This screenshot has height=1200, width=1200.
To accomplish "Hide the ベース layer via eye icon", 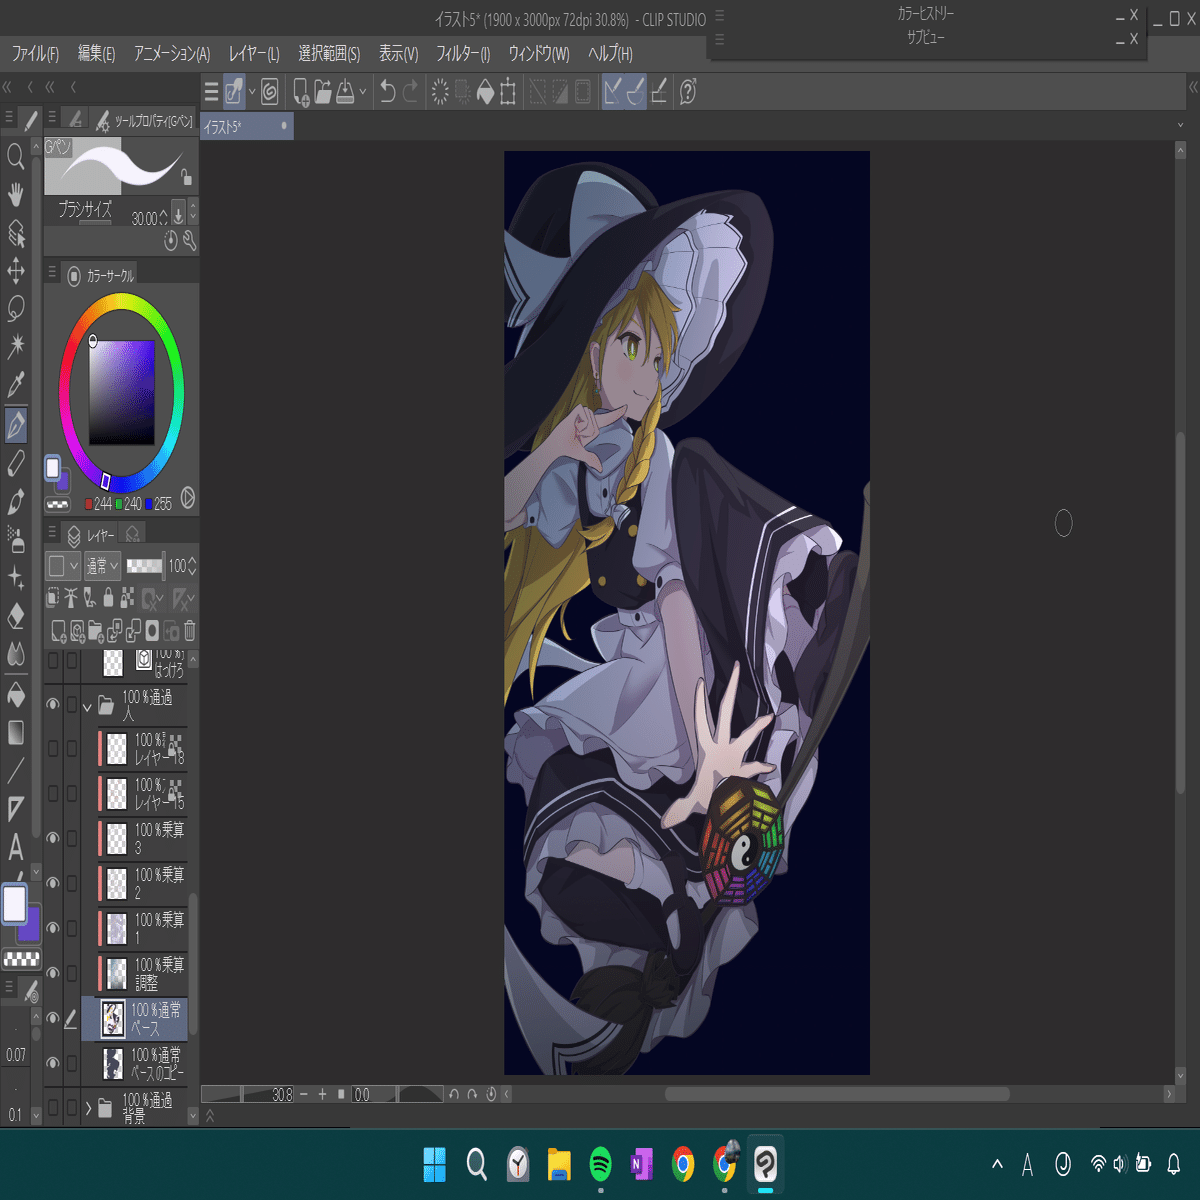I will pyautogui.click(x=53, y=1019).
